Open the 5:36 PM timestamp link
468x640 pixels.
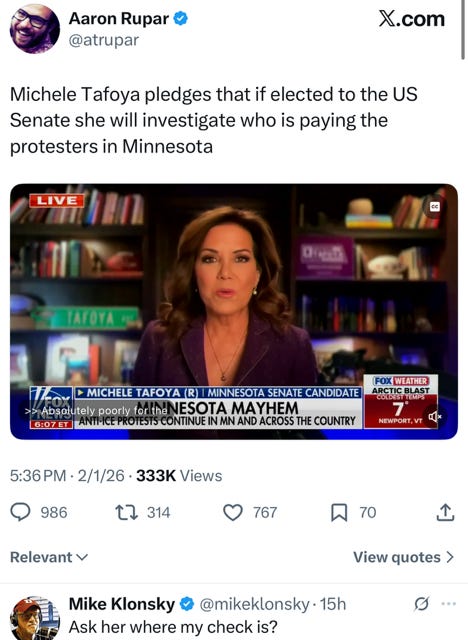(x=38, y=476)
